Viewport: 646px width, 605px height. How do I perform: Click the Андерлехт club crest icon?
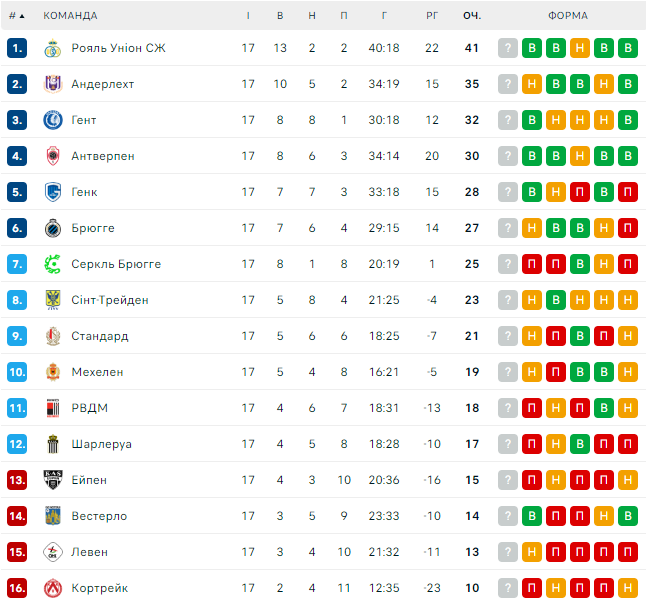(x=53, y=84)
